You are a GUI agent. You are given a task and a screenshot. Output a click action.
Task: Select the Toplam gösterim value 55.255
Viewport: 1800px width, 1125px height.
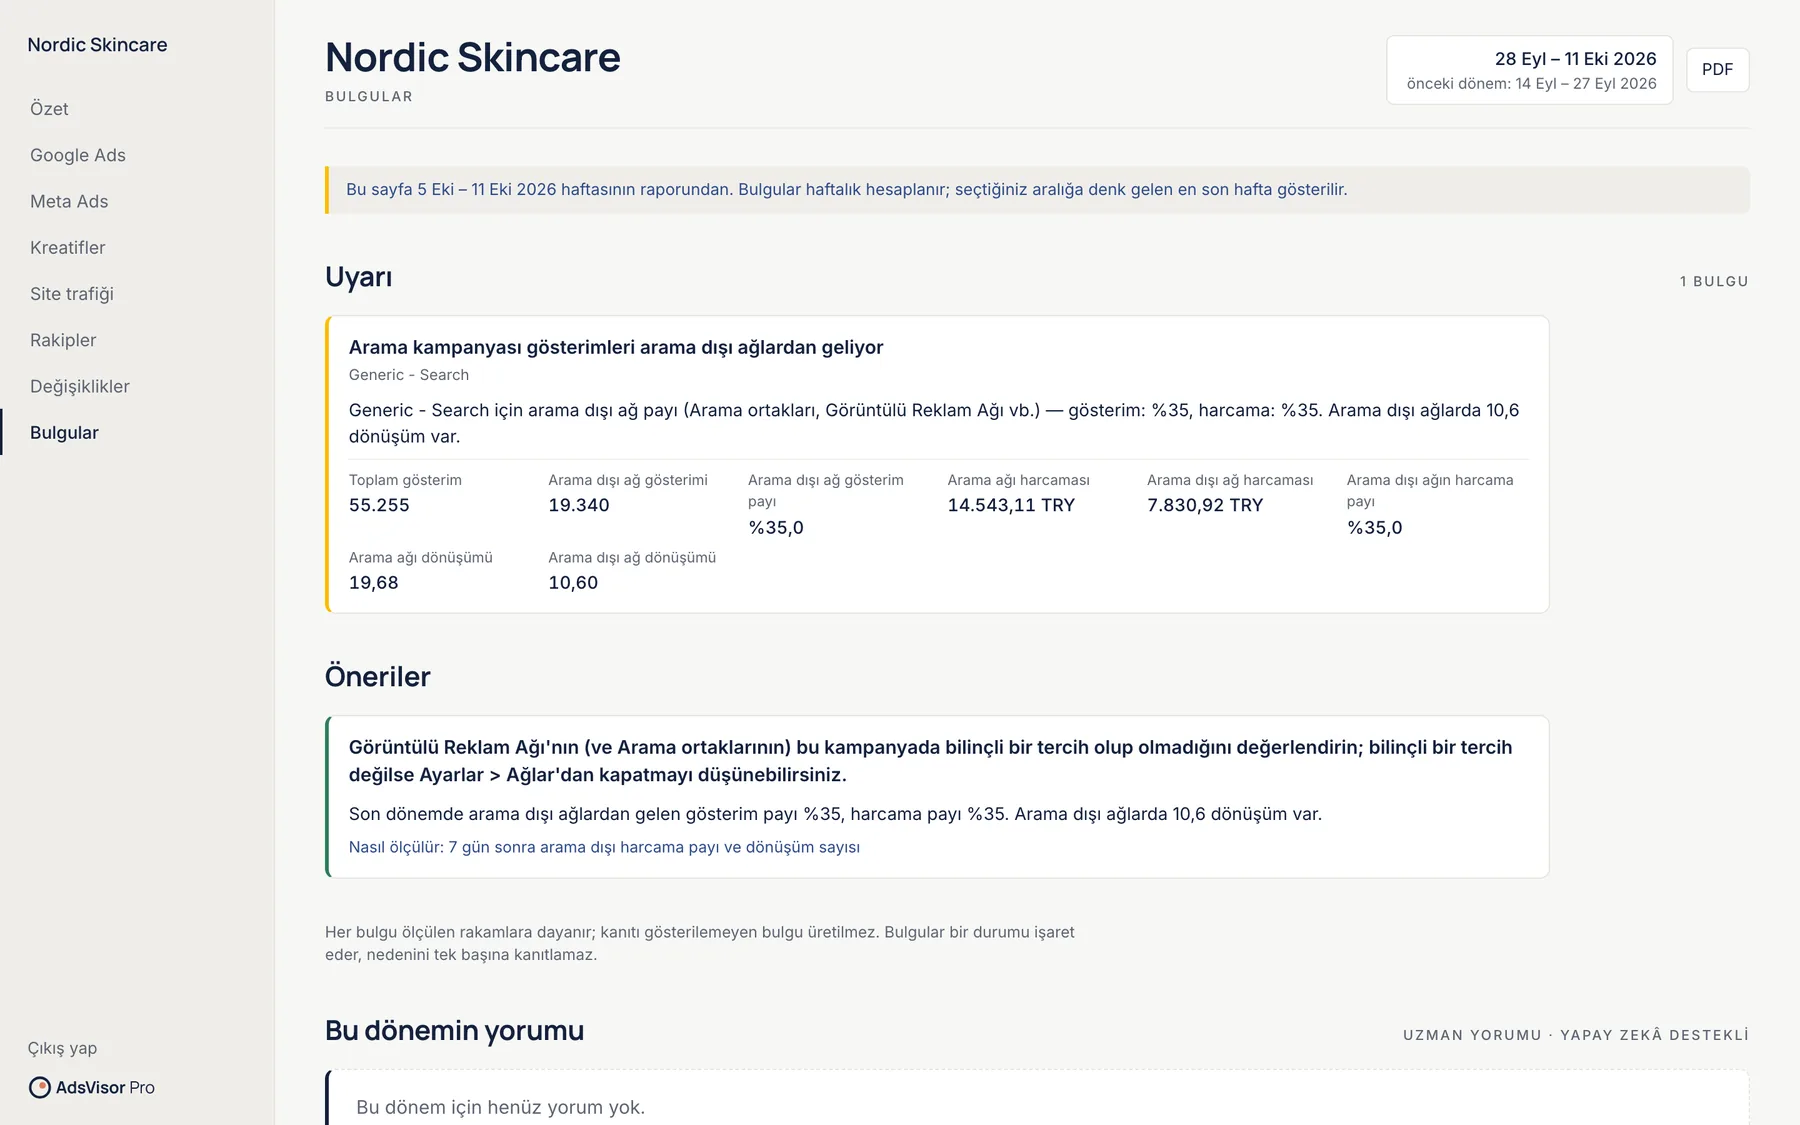pyautogui.click(x=379, y=505)
